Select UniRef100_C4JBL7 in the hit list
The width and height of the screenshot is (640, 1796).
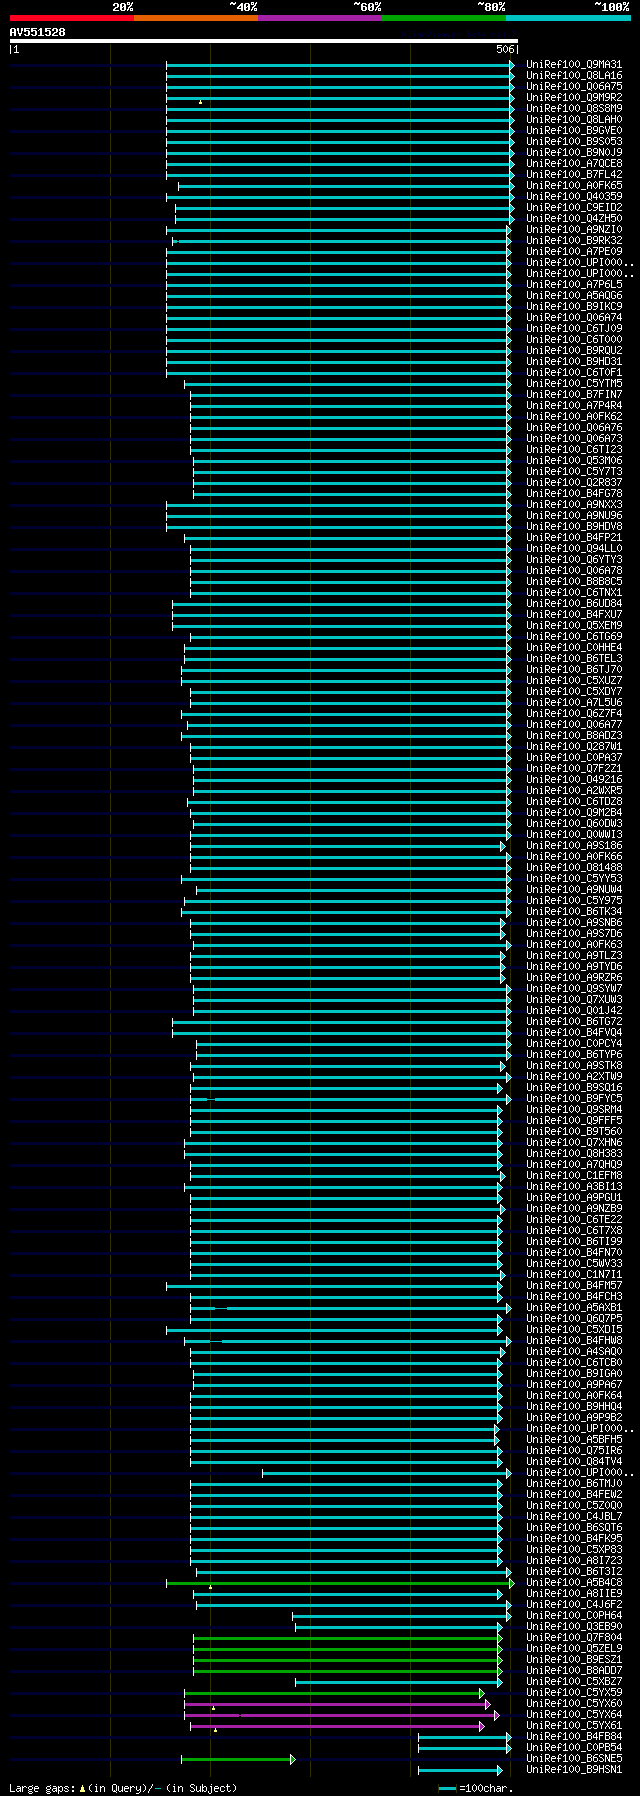click(x=574, y=1517)
